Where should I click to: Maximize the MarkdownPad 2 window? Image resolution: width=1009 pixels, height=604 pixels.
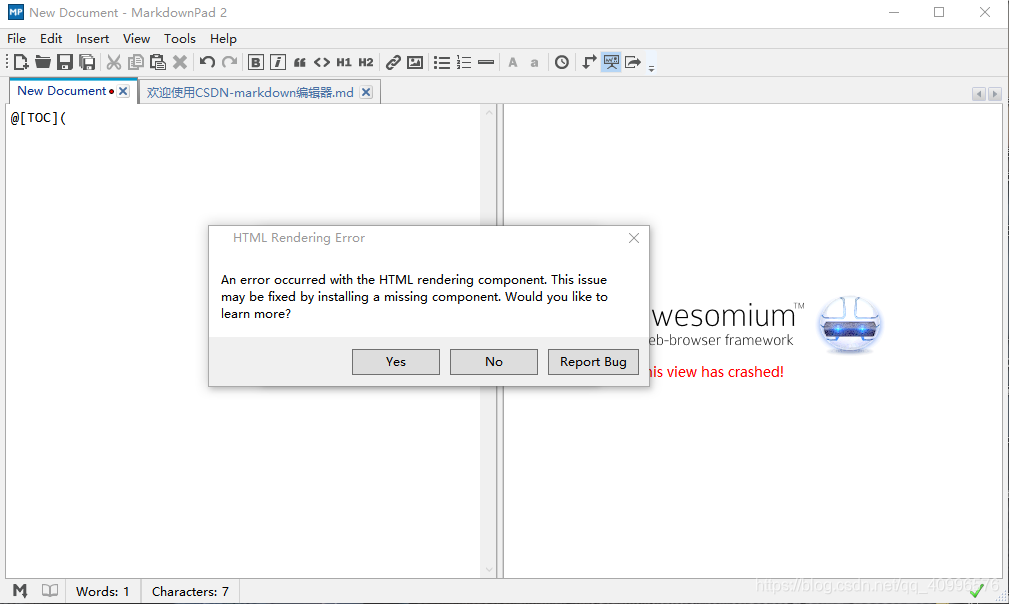pos(939,13)
